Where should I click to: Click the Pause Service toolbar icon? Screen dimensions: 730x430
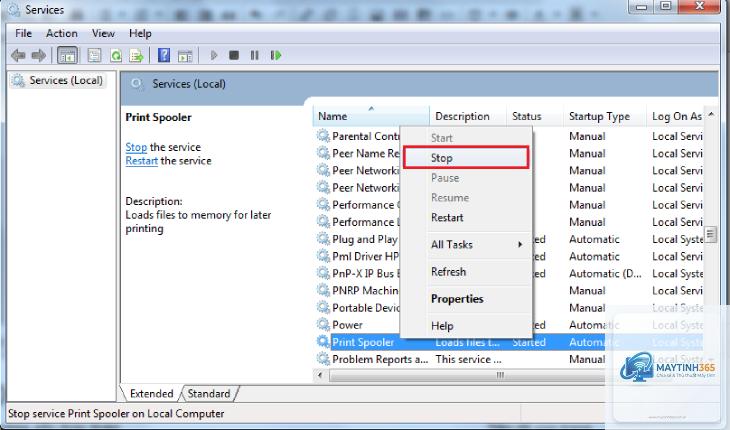254,55
